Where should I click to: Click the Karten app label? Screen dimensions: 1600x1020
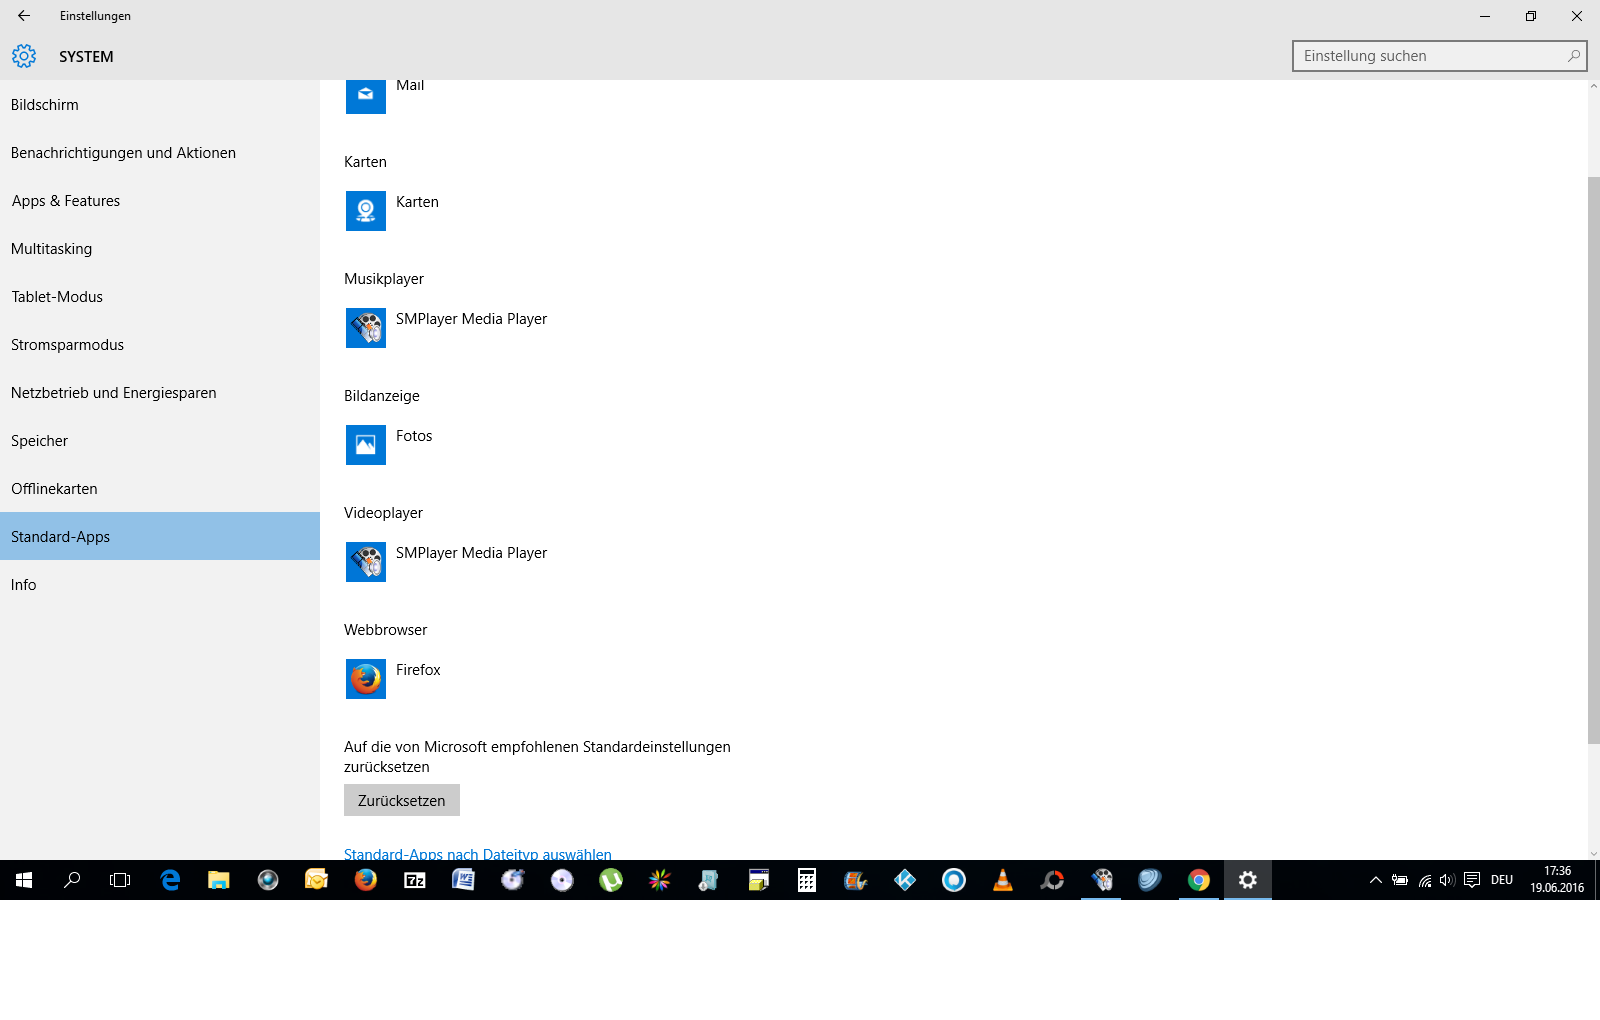[417, 202]
